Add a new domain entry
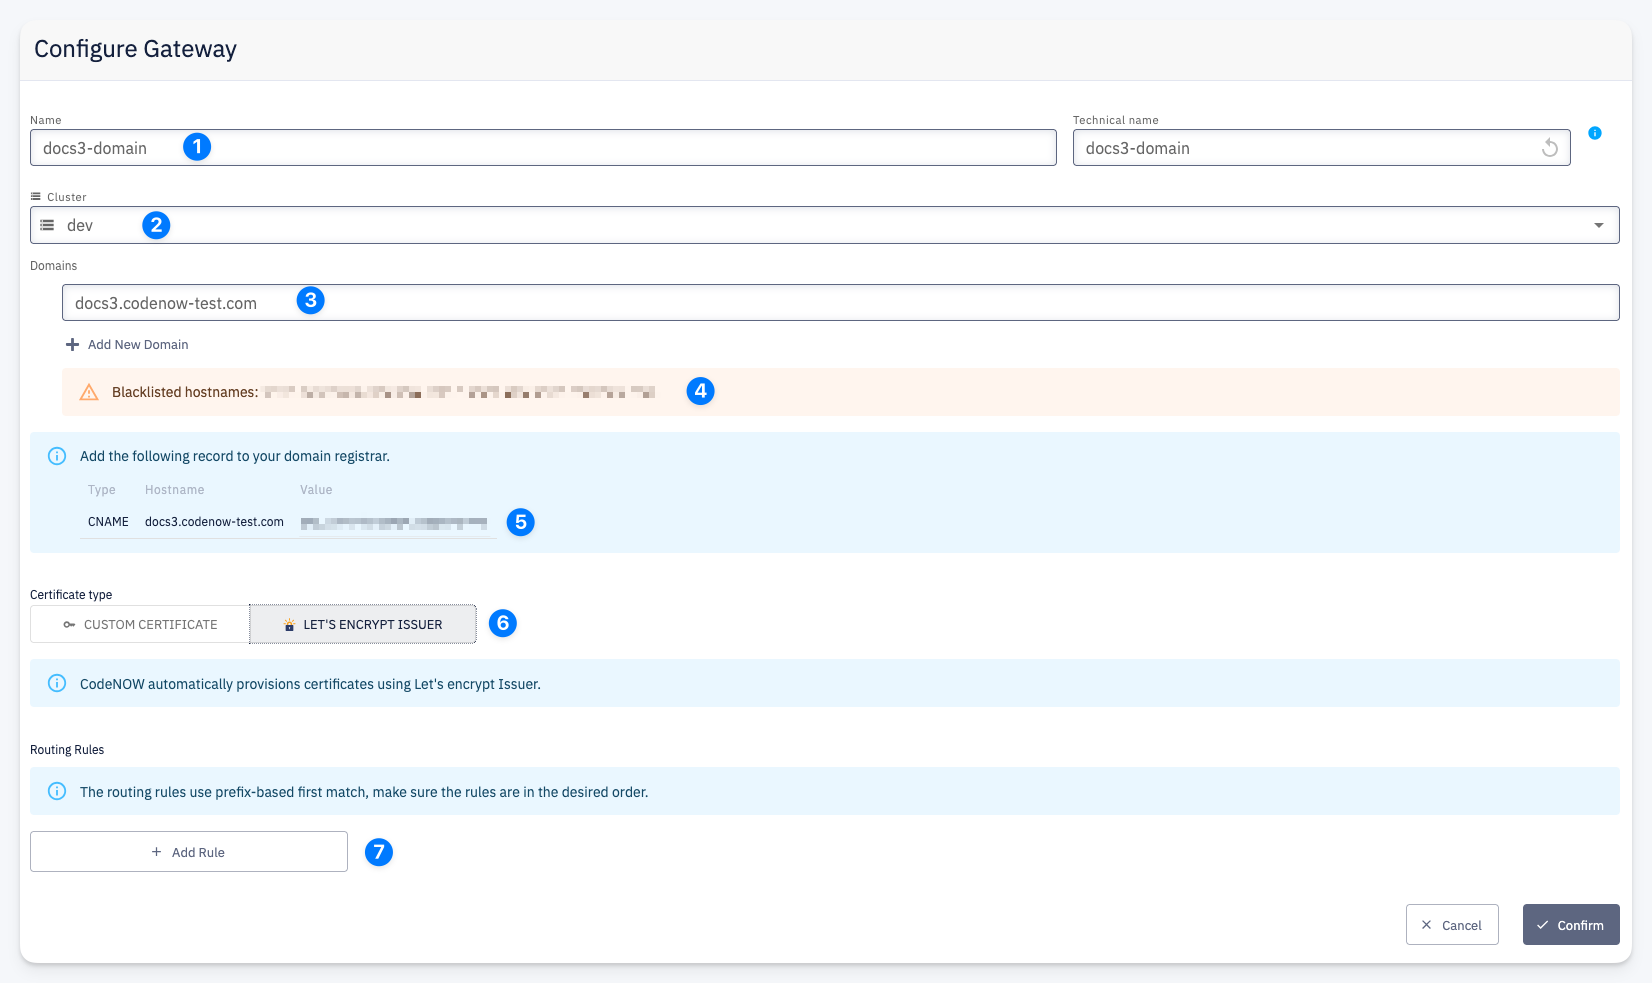The height and width of the screenshot is (983, 1652). tap(127, 344)
